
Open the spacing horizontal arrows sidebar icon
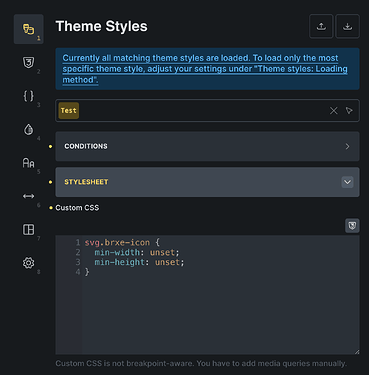(x=28, y=196)
